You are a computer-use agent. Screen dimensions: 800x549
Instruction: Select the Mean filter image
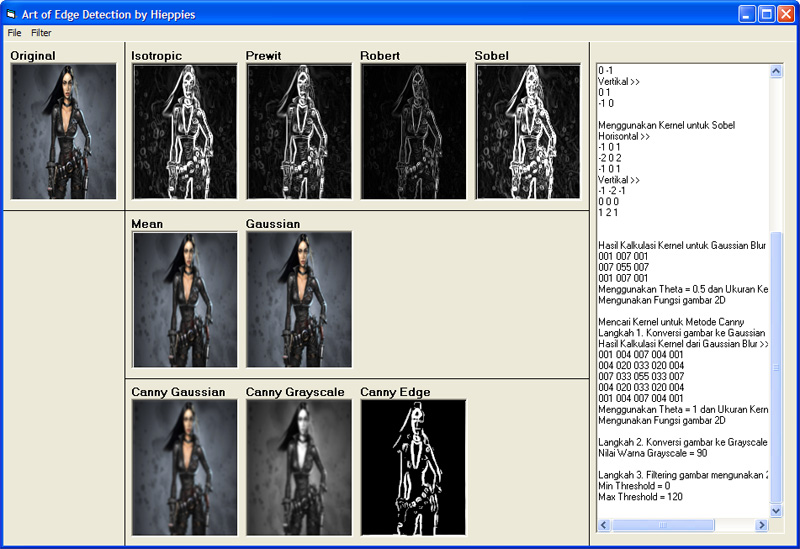(184, 300)
